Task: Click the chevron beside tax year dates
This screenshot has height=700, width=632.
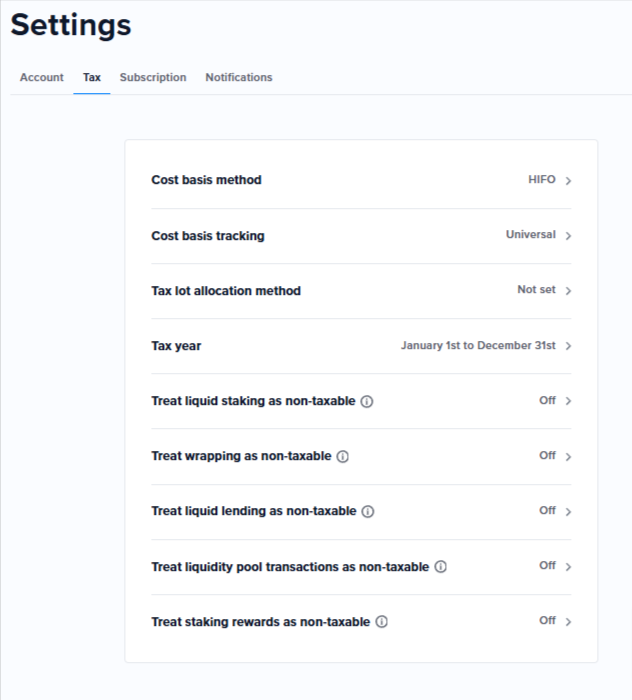Action: coord(568,346)
